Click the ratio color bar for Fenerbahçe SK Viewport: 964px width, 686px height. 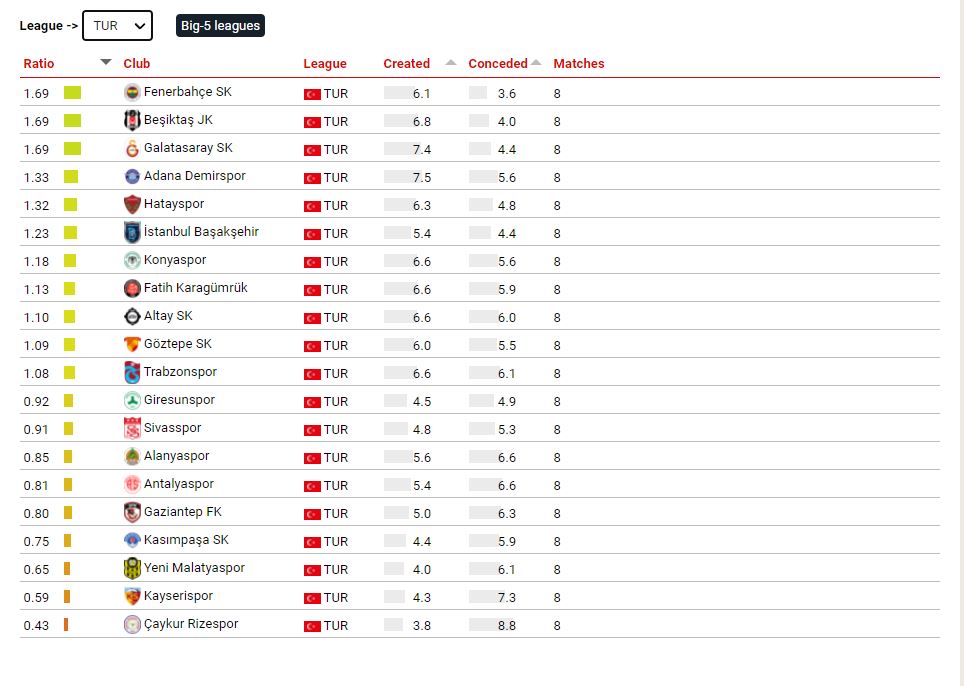click(73, 93)
